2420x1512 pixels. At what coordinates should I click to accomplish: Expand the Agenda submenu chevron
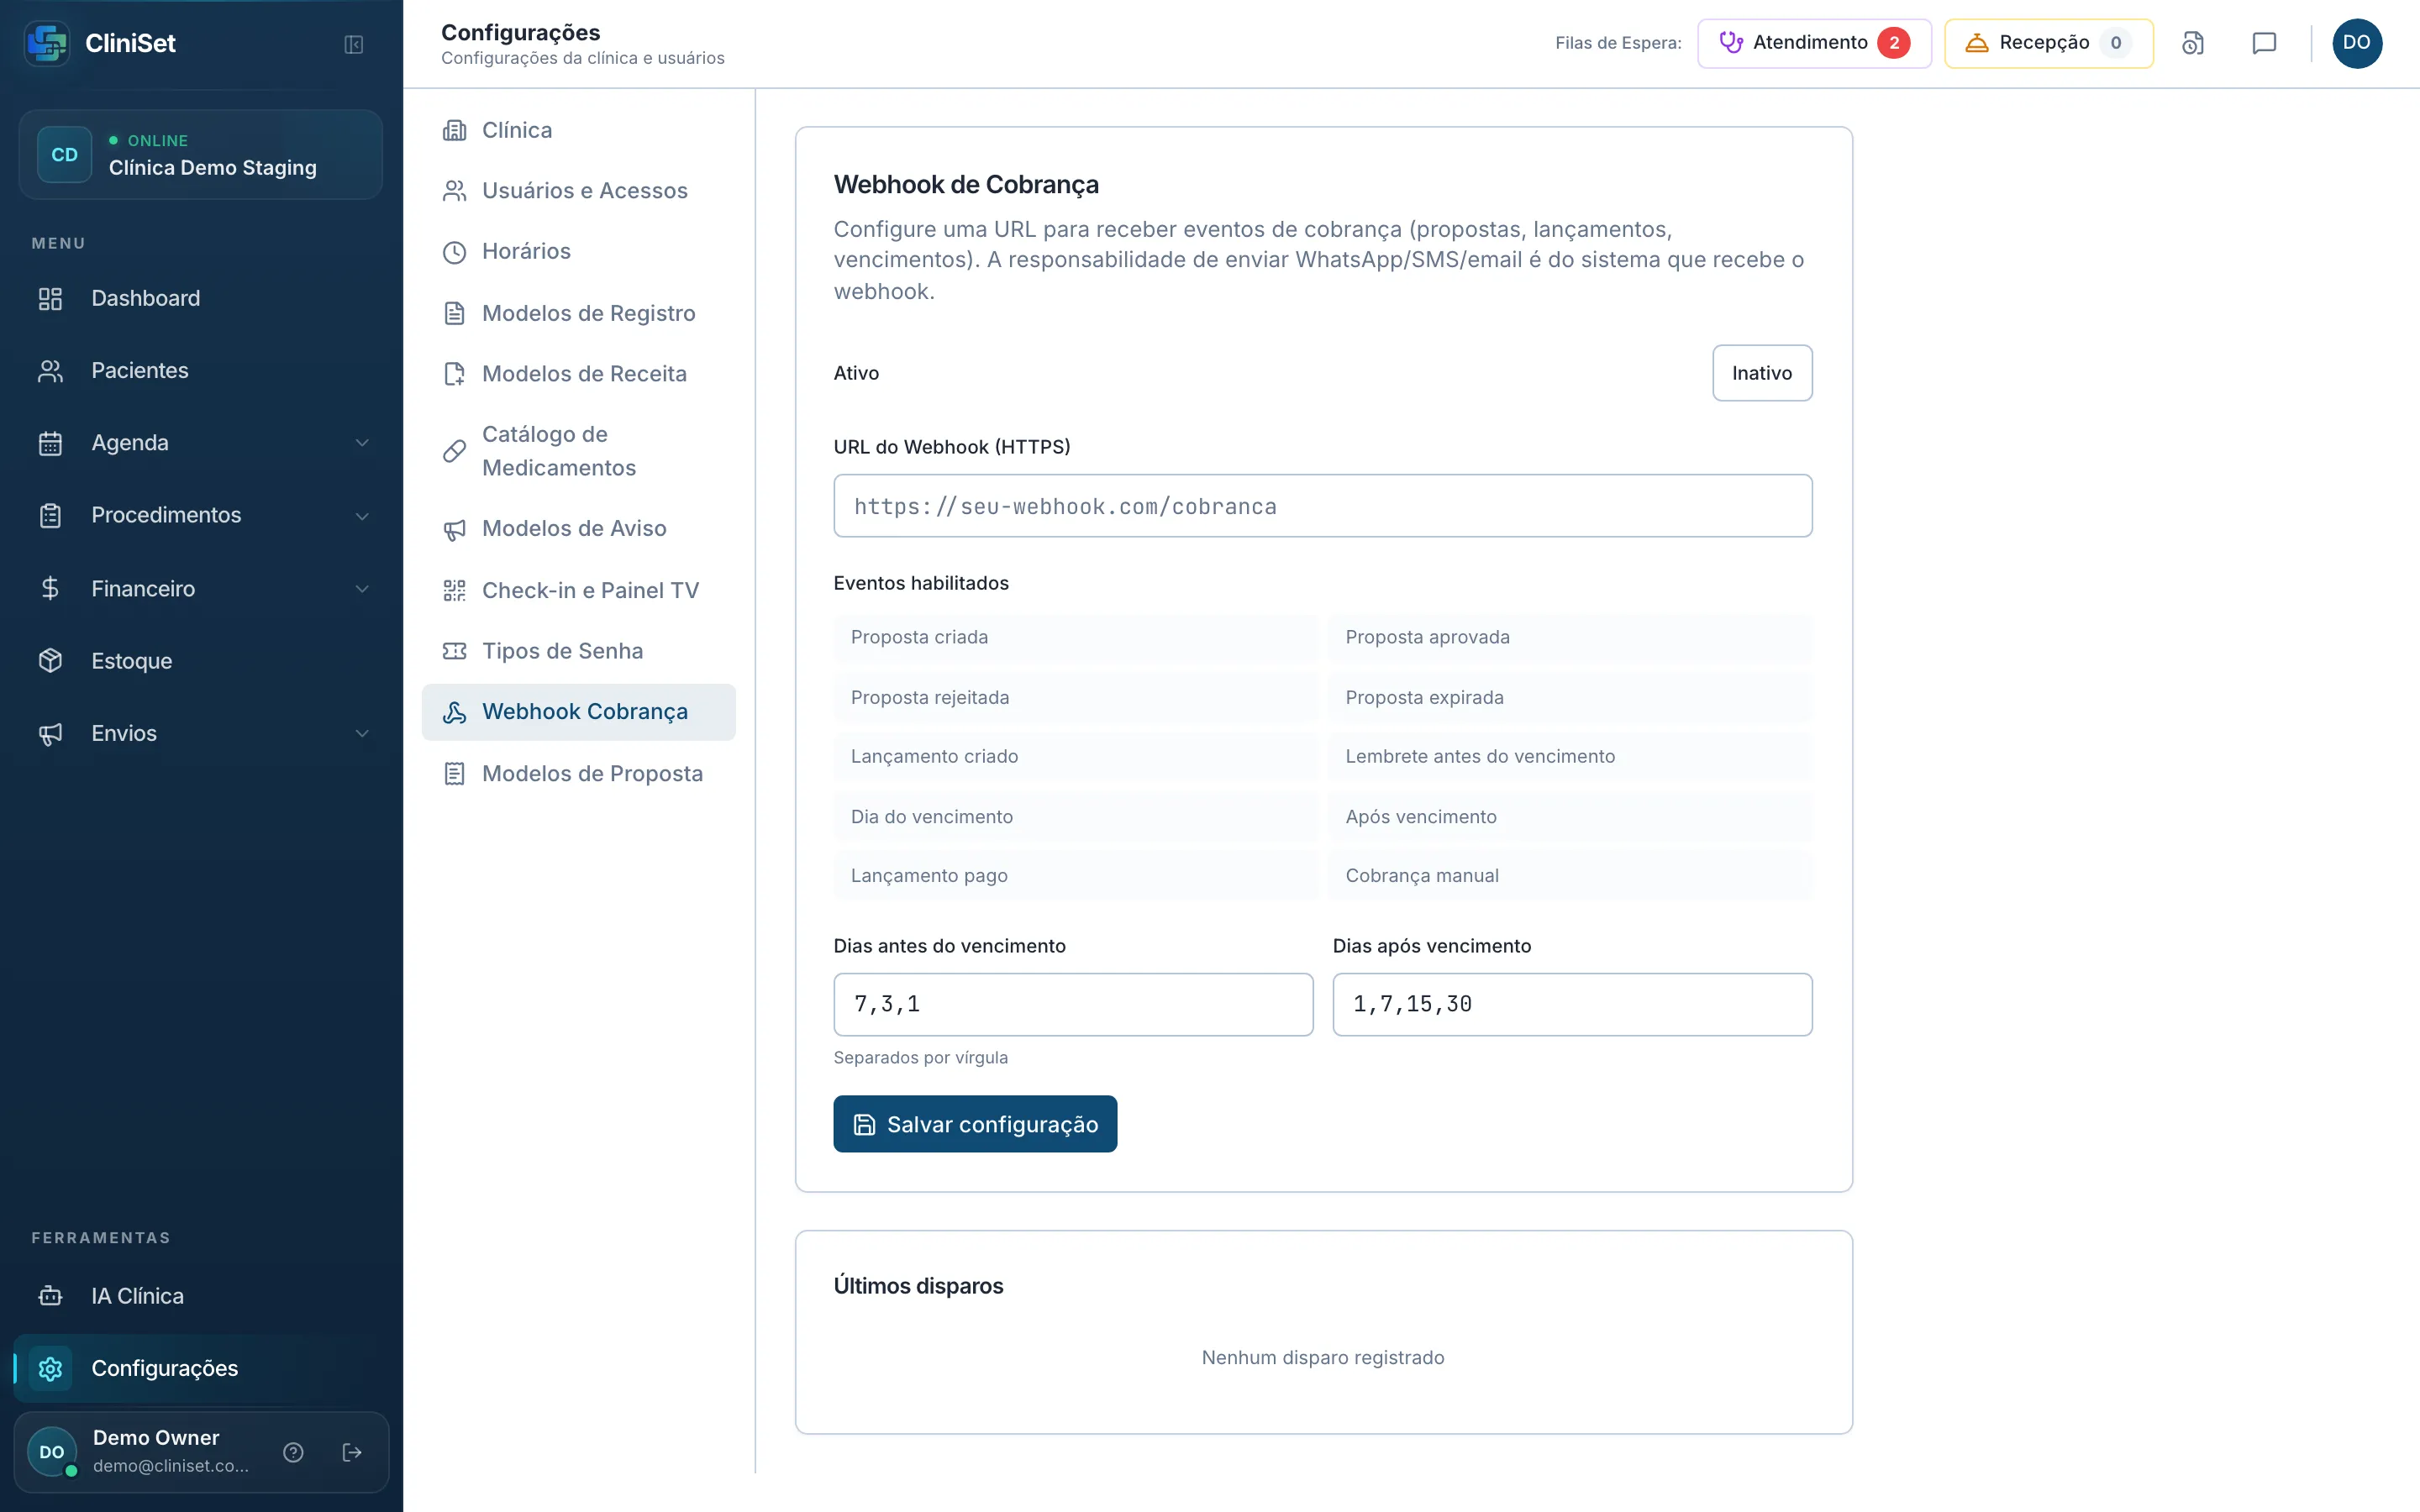(x=362, y=443)
